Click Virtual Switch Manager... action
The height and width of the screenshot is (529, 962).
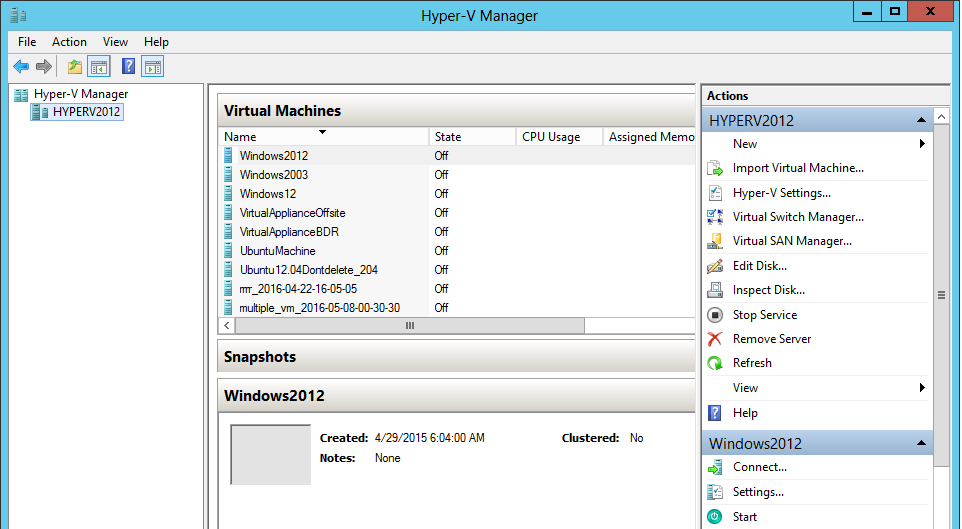[798, 217]
